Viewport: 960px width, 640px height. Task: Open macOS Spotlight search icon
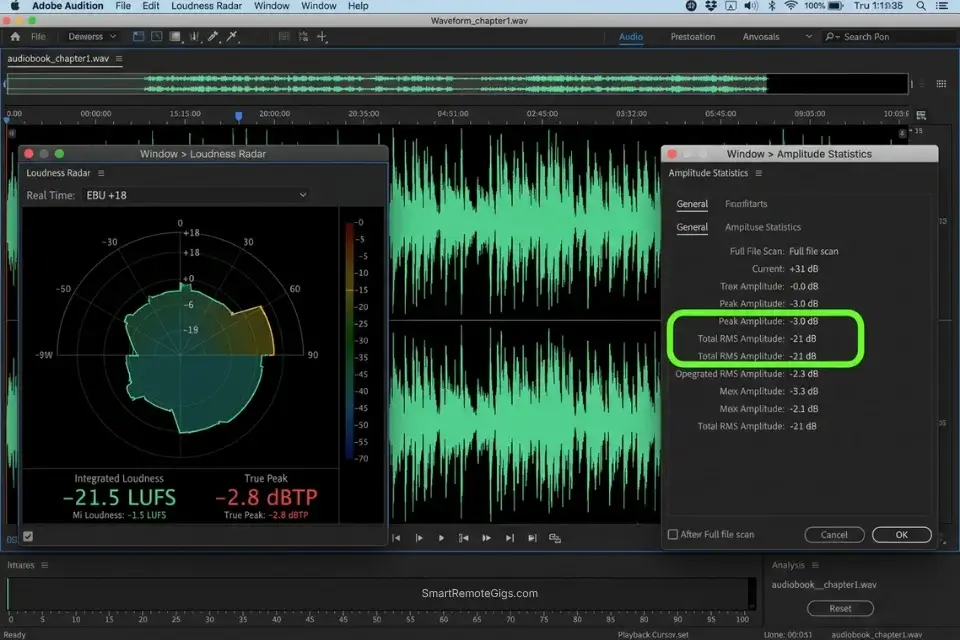click(921, 6)
